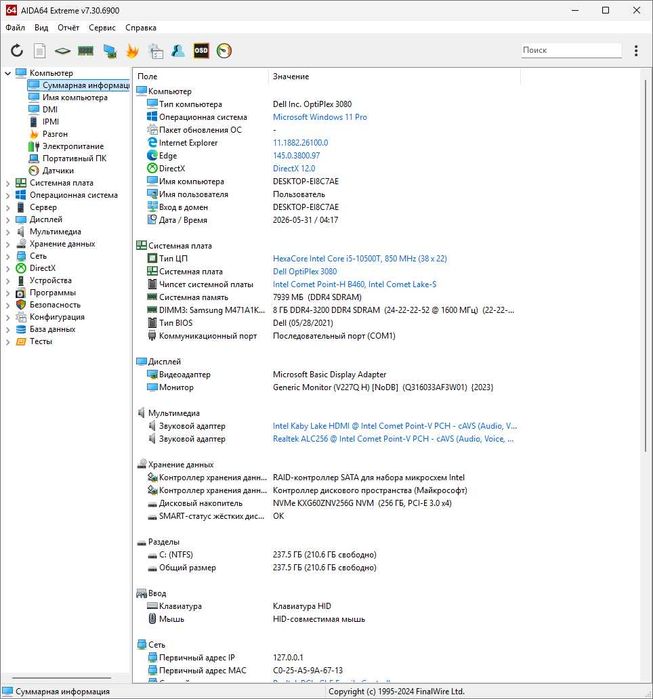Select the Системная память row
Screen dimensions: 653x699
(x=327, y=297)
